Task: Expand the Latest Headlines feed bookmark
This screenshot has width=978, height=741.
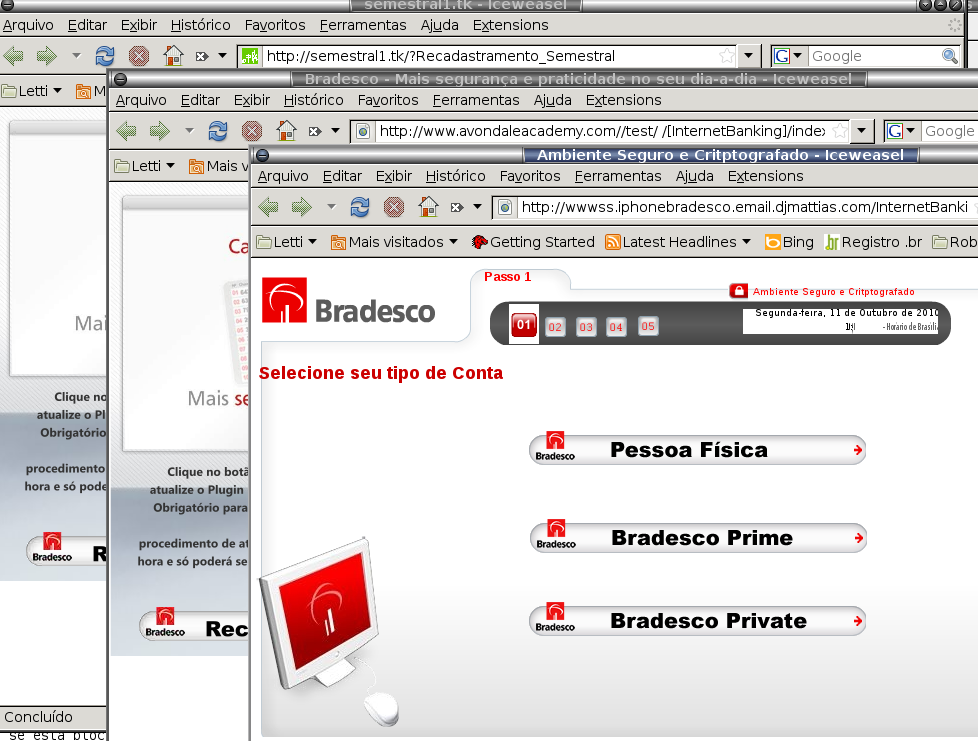Action: pyautogui.click(x=678, y=242)
